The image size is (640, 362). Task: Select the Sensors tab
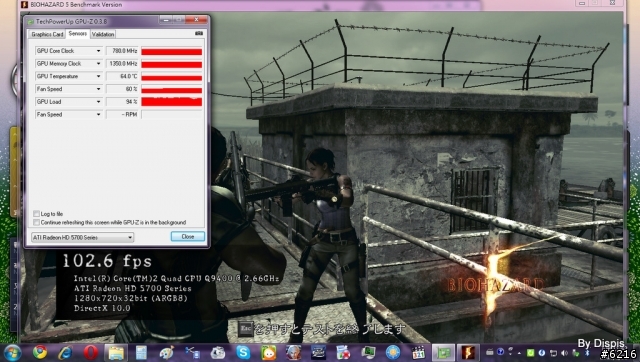tap(78, 33)
